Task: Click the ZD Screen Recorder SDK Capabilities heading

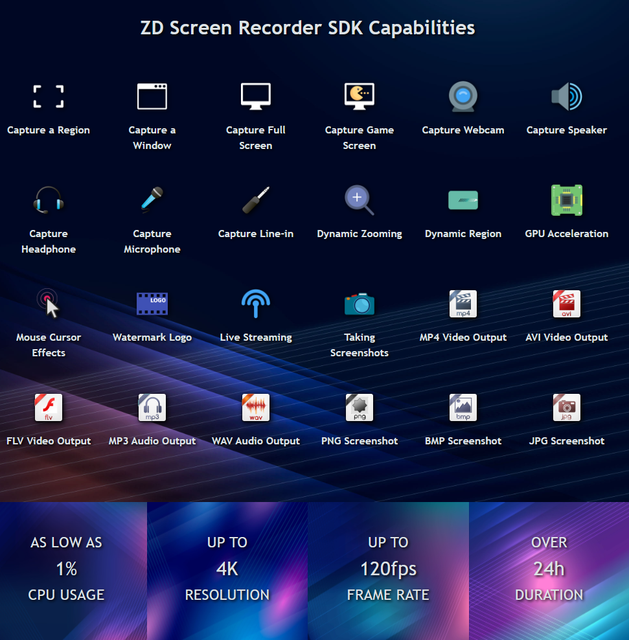Action: (307, 28)
